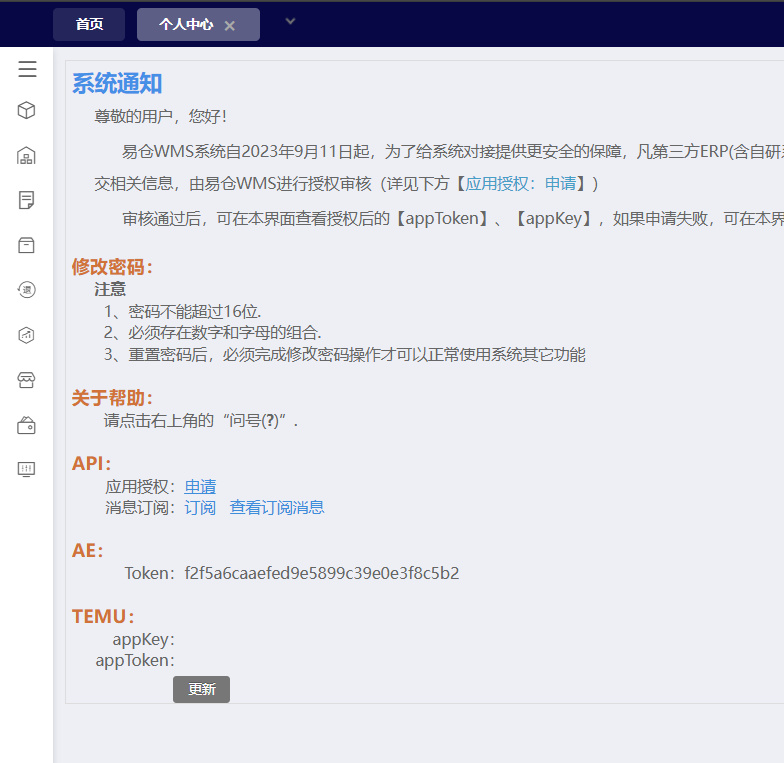Click the 尊敬的用户，您好 greeting text
784x763 pixels.
[160, 116]
